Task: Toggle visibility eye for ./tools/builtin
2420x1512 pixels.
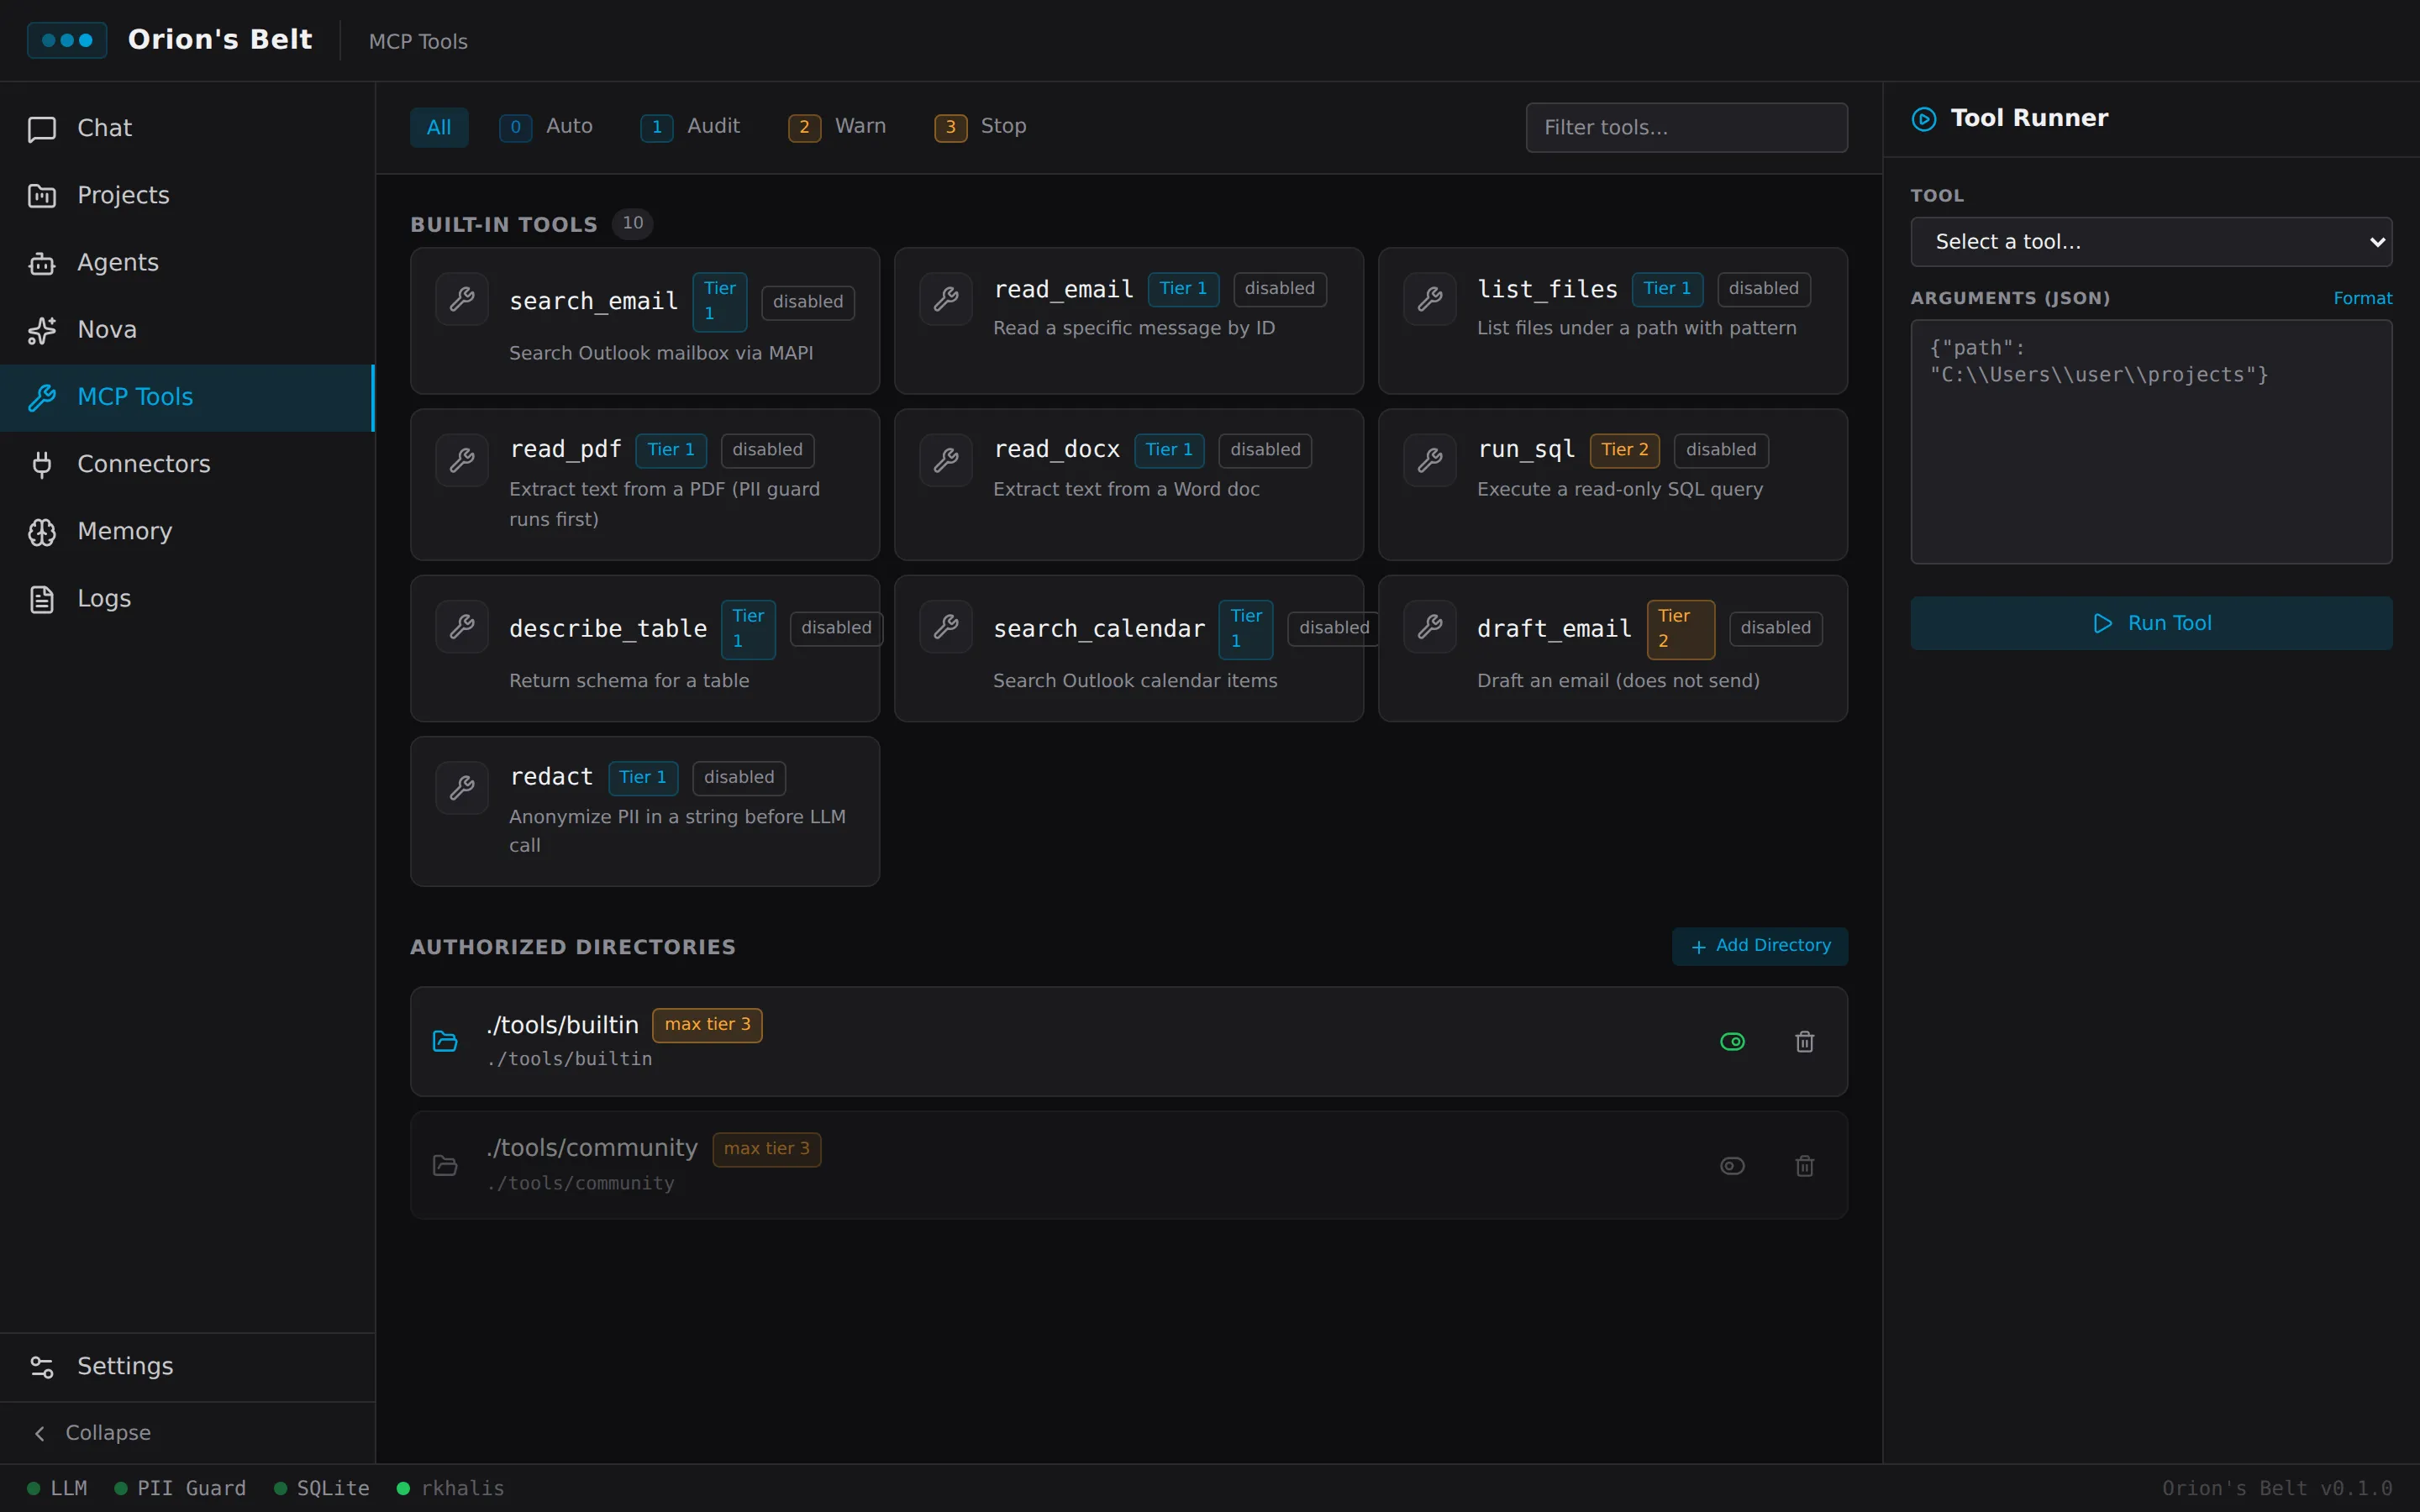Action: [x=1733, y=1042]
